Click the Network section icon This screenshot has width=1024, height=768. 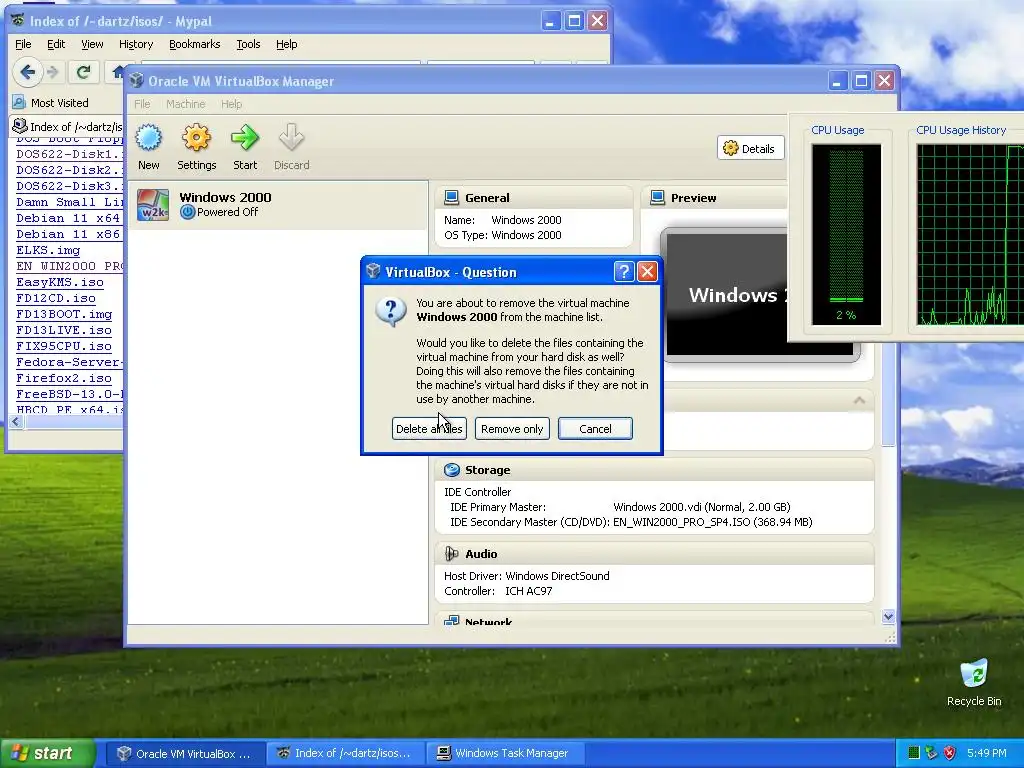point(451,621)
